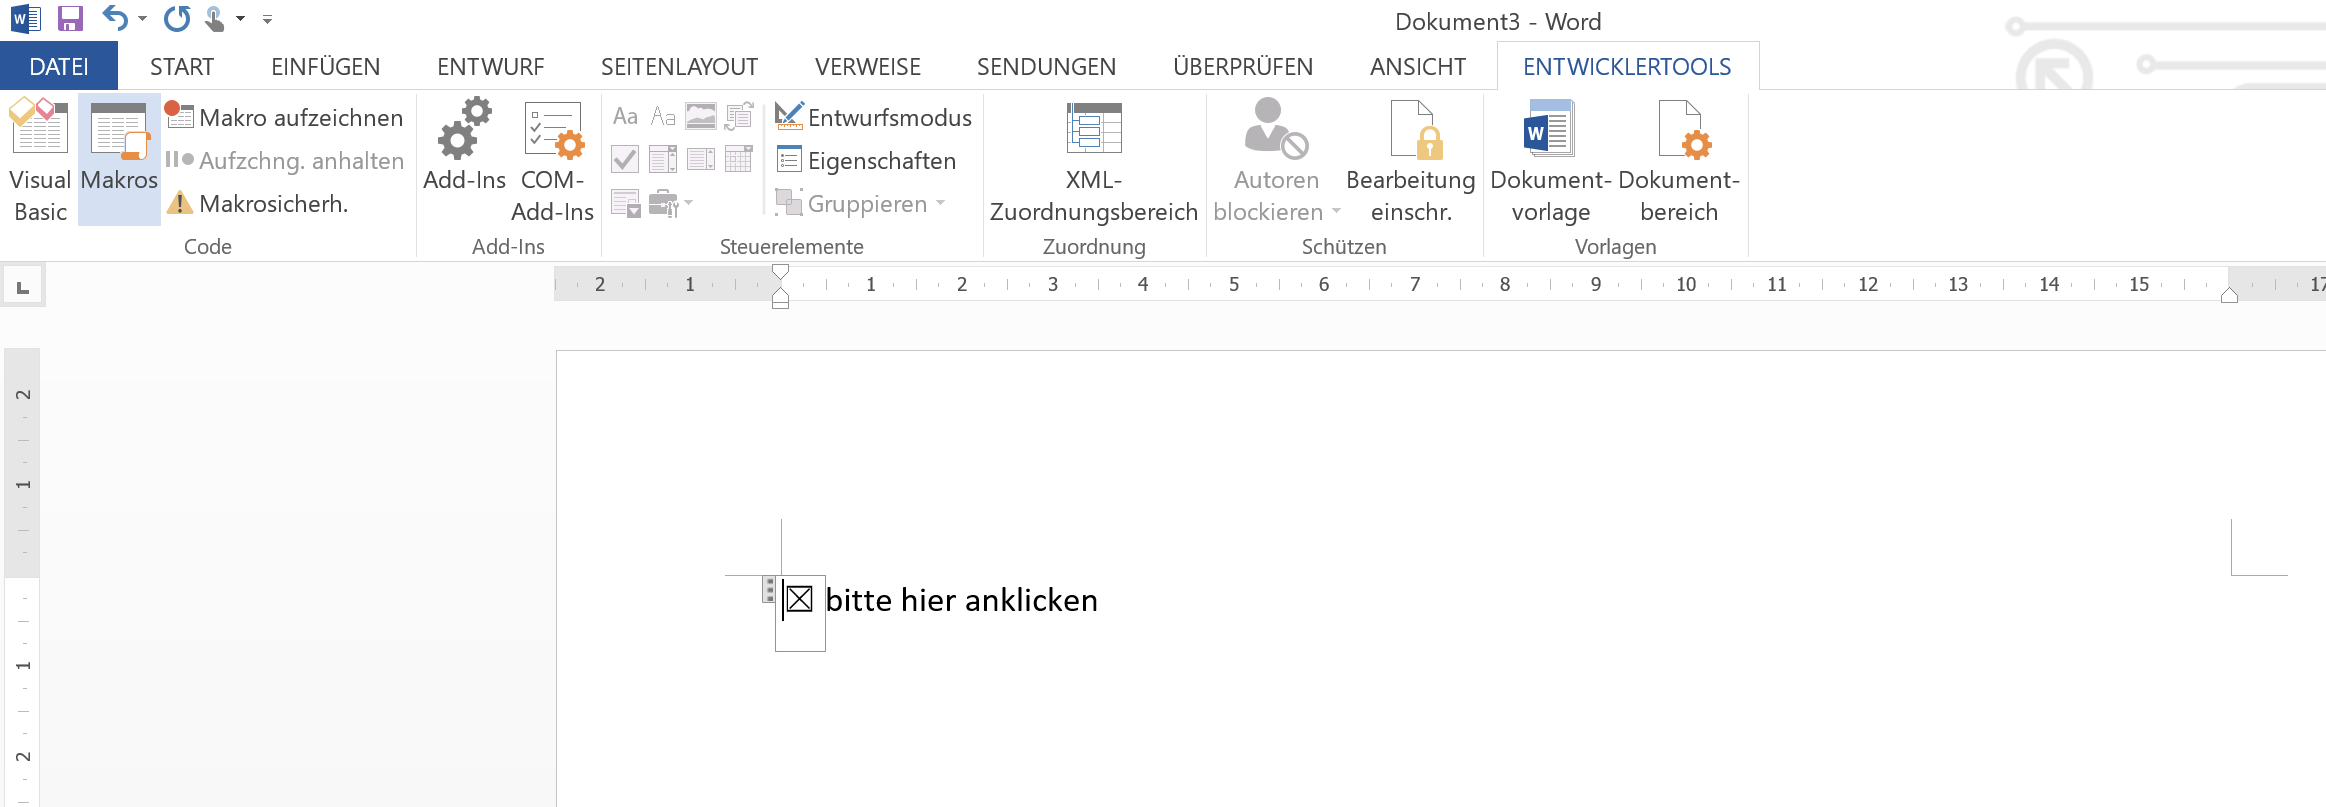Expand the Undo history dropdown arrow
2326x807 pixels.
[x=142, y=19]
